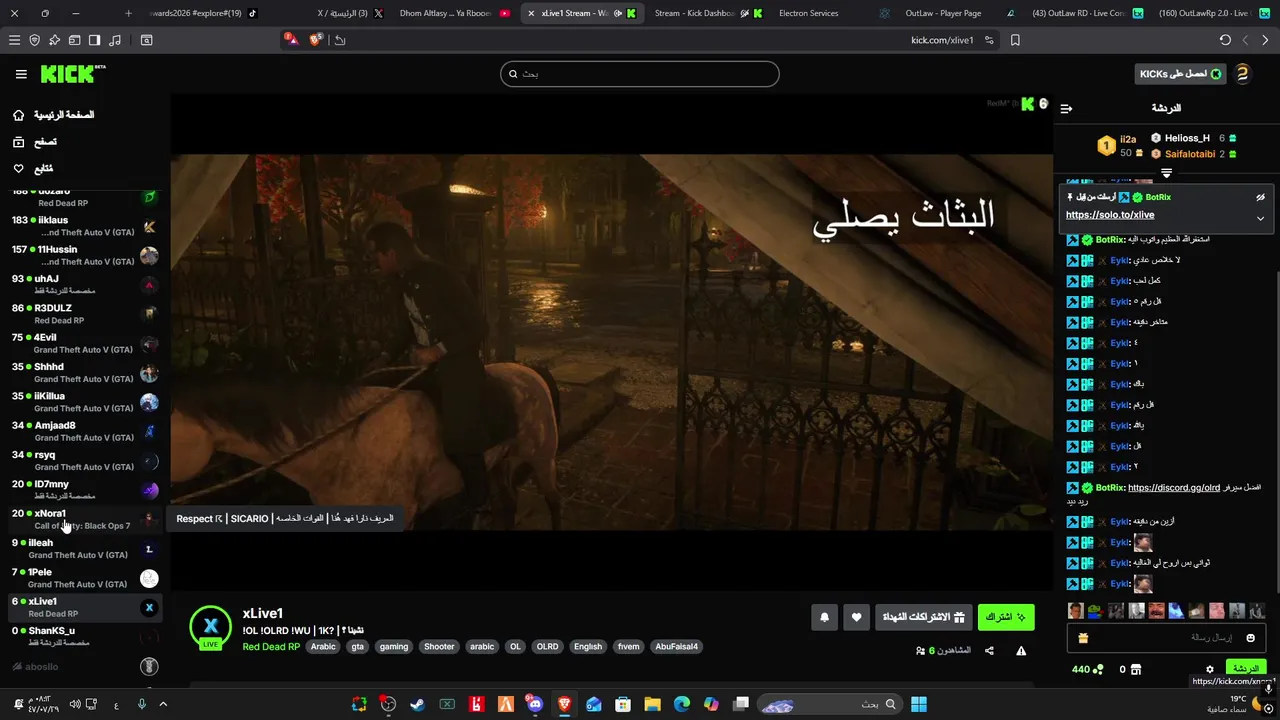Bookmark this page in address bar

1015,40
